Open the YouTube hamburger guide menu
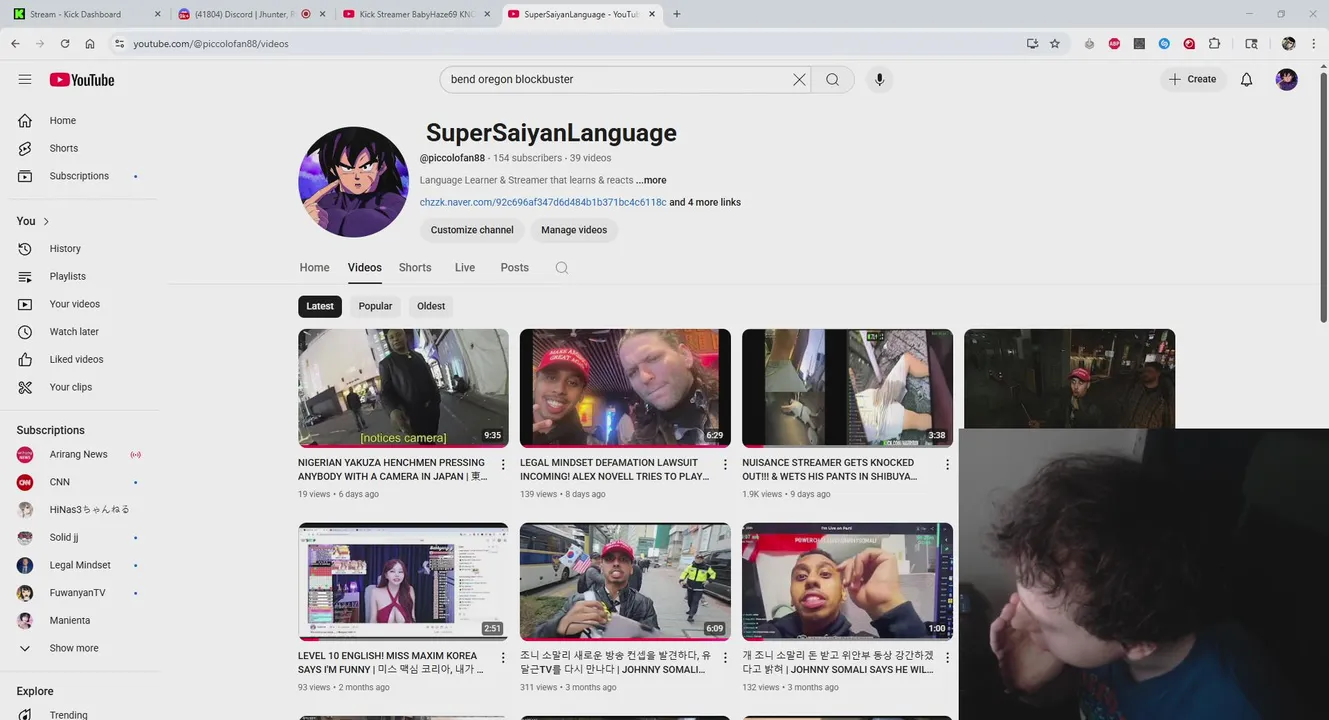1329x720 pixels. pyautogui.click(x=25, y=79)
